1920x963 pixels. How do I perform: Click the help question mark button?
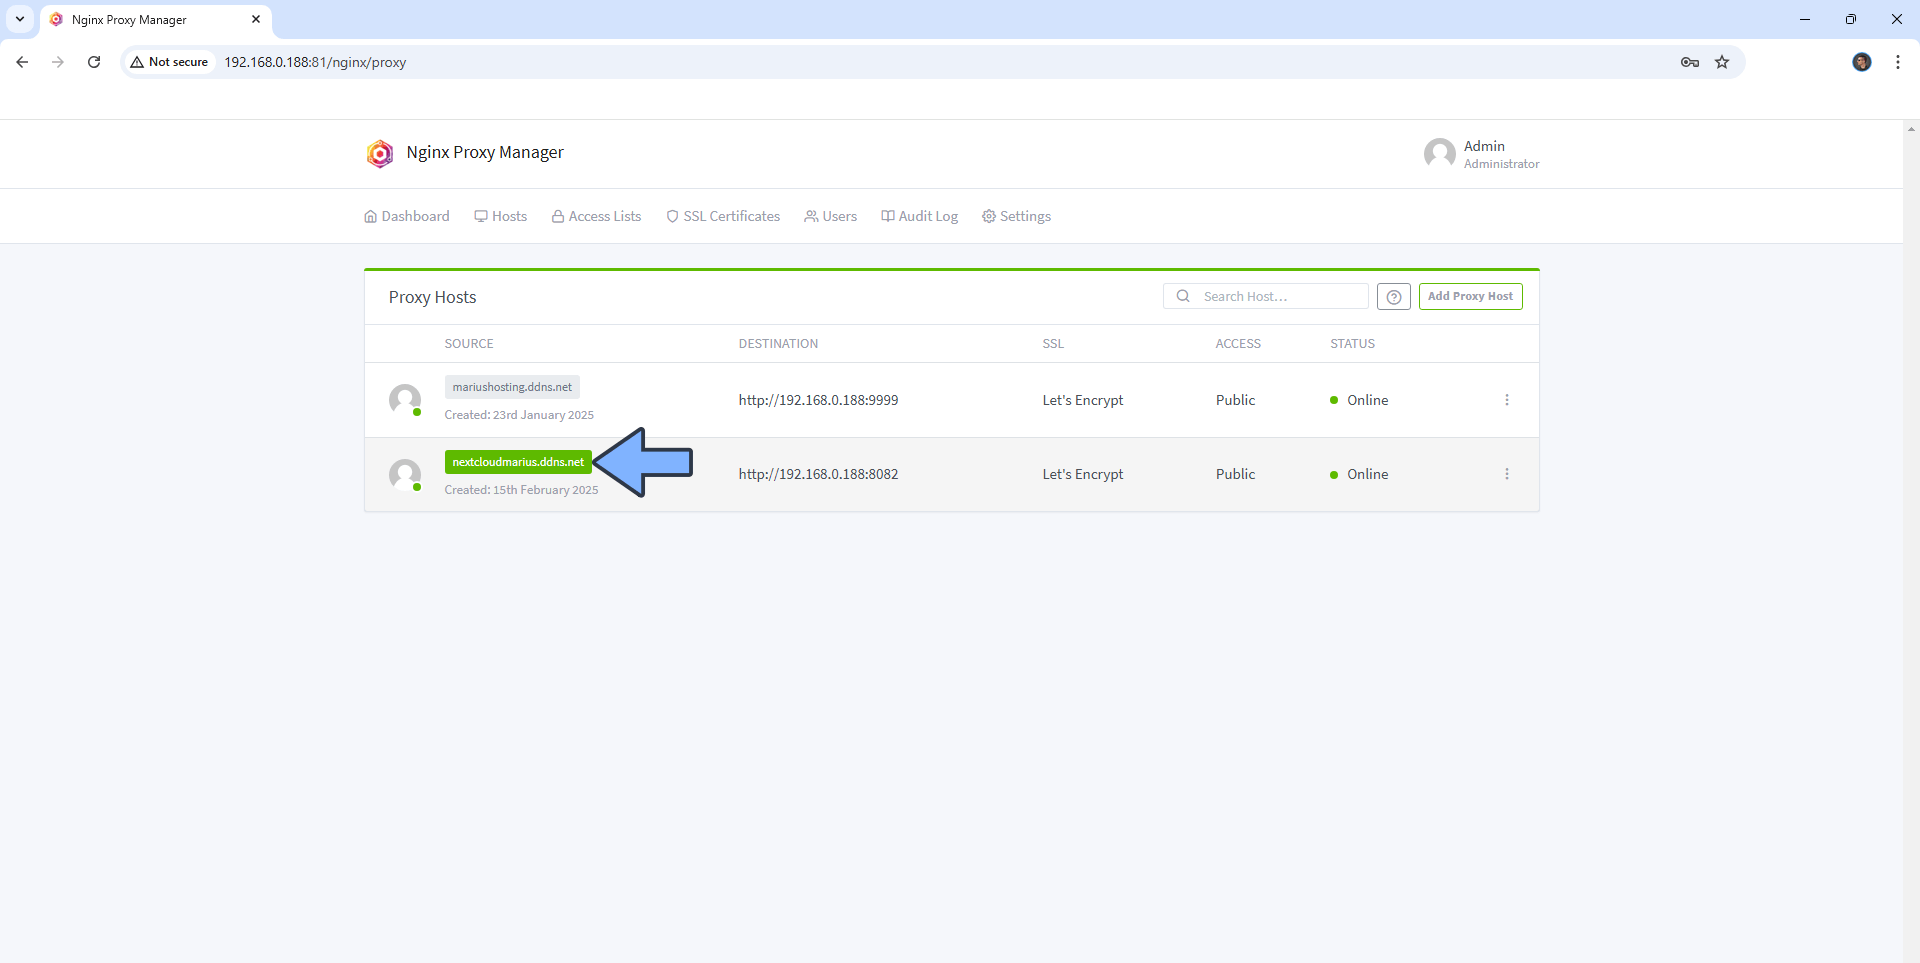point(1394,296)
